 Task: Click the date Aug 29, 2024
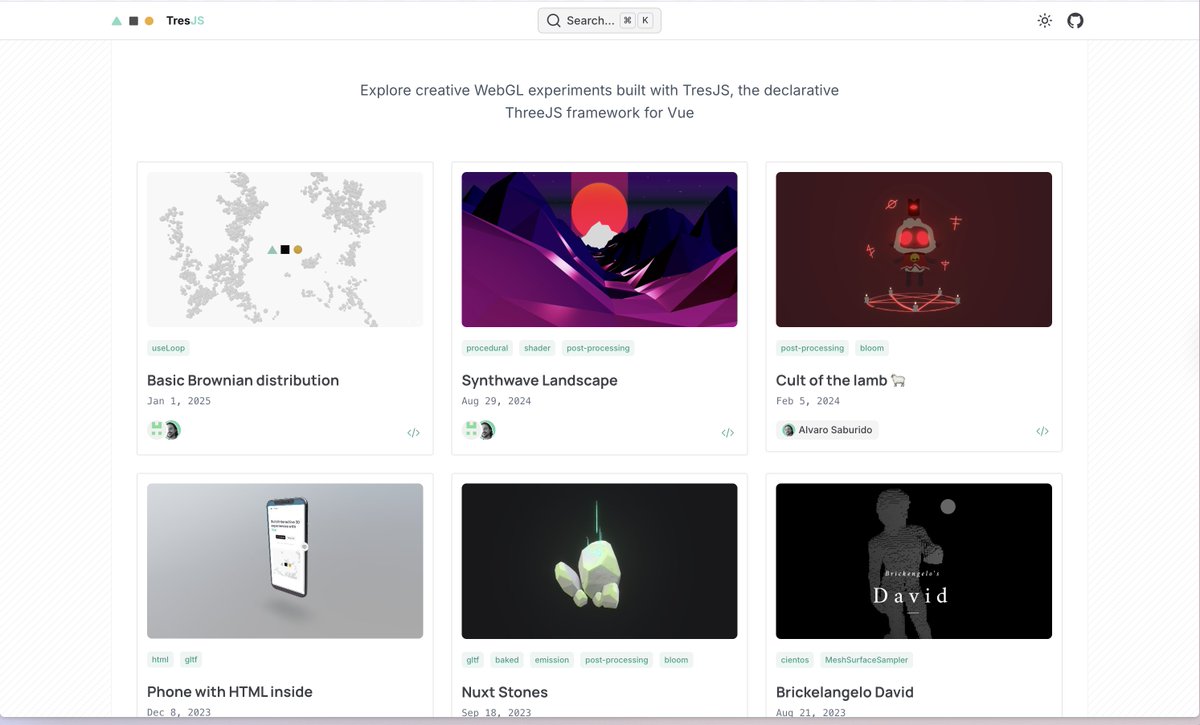click(x=496, y=401)
